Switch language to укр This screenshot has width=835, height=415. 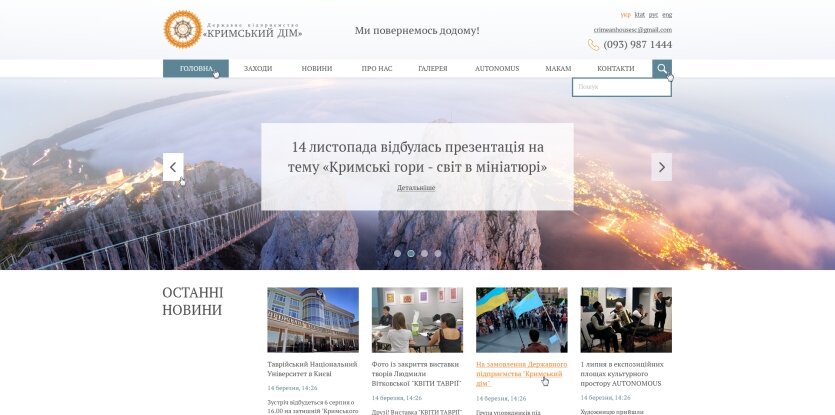tap(626, 15)
